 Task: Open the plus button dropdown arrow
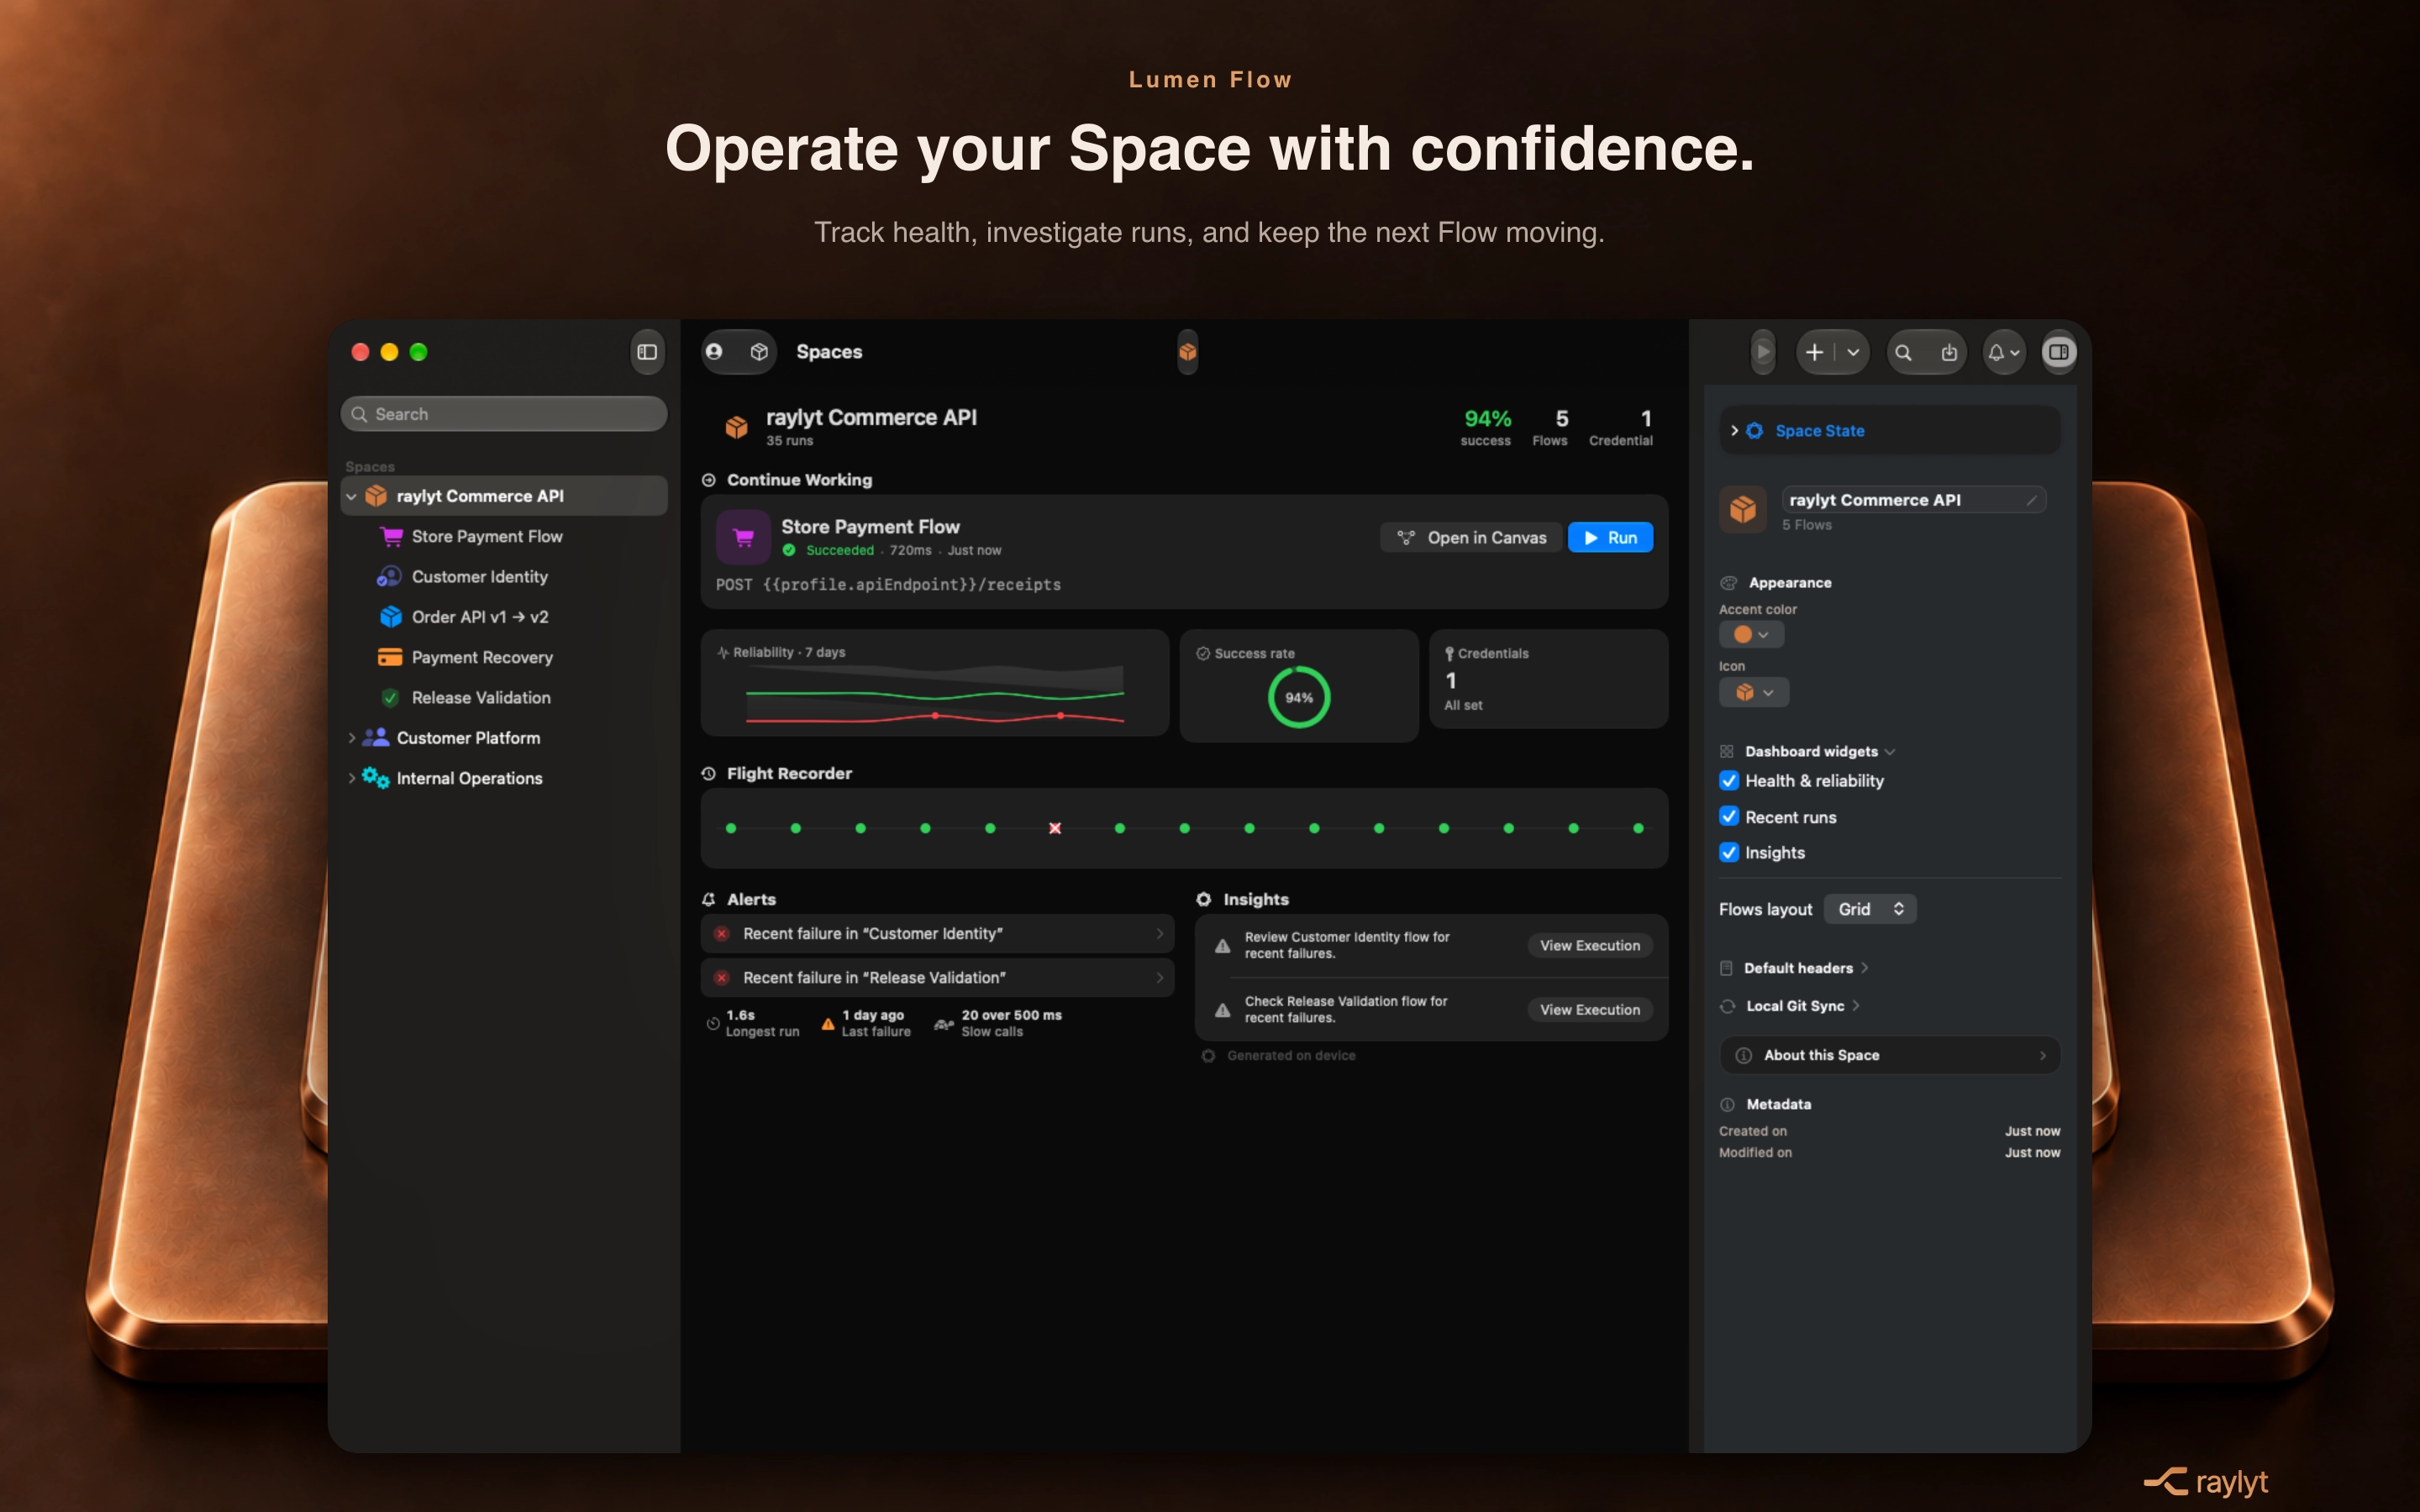click(1853, 352)
